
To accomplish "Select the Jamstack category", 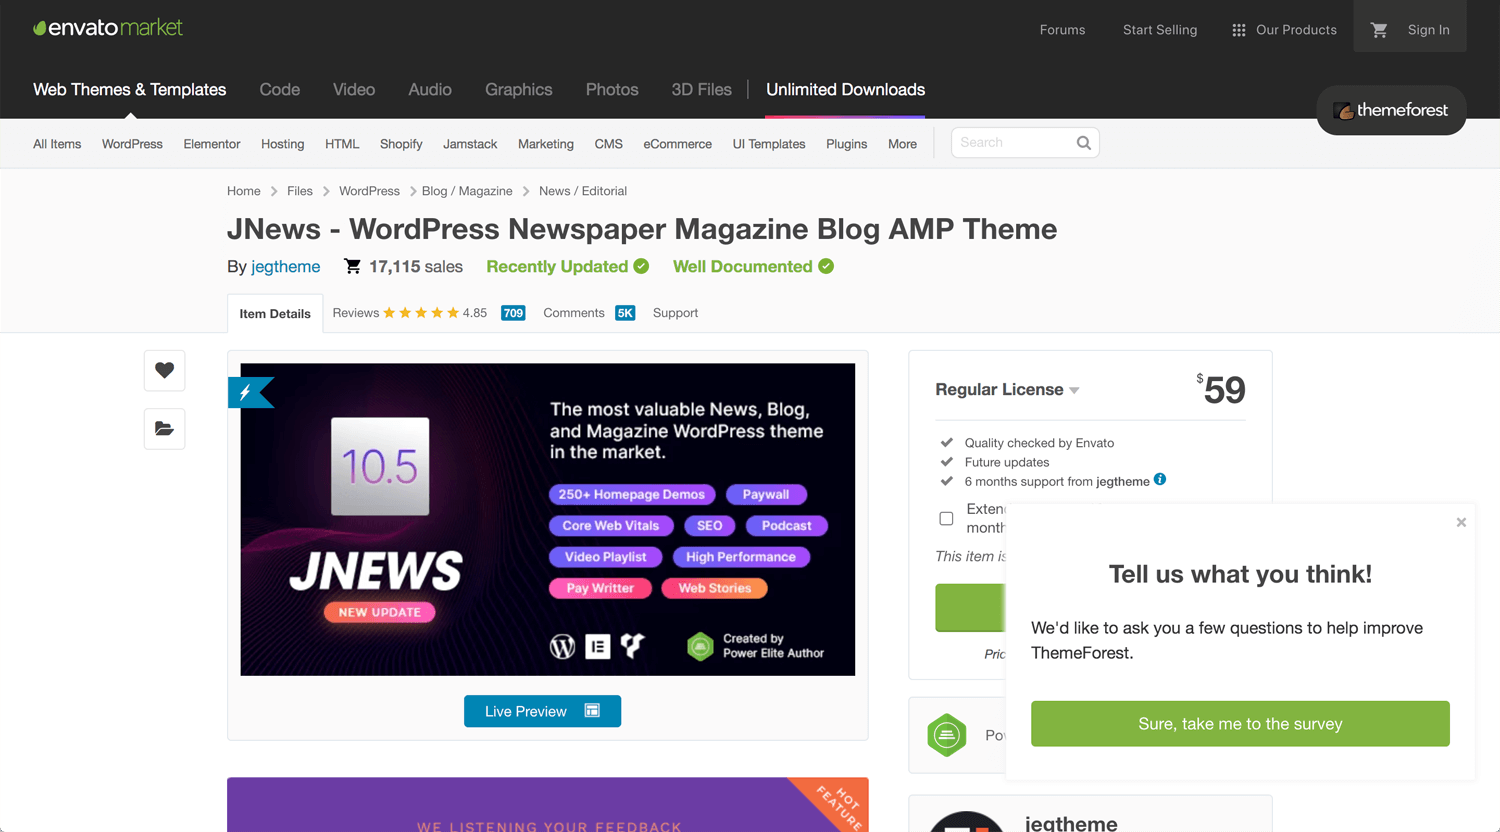I will [x=470, y=144].
